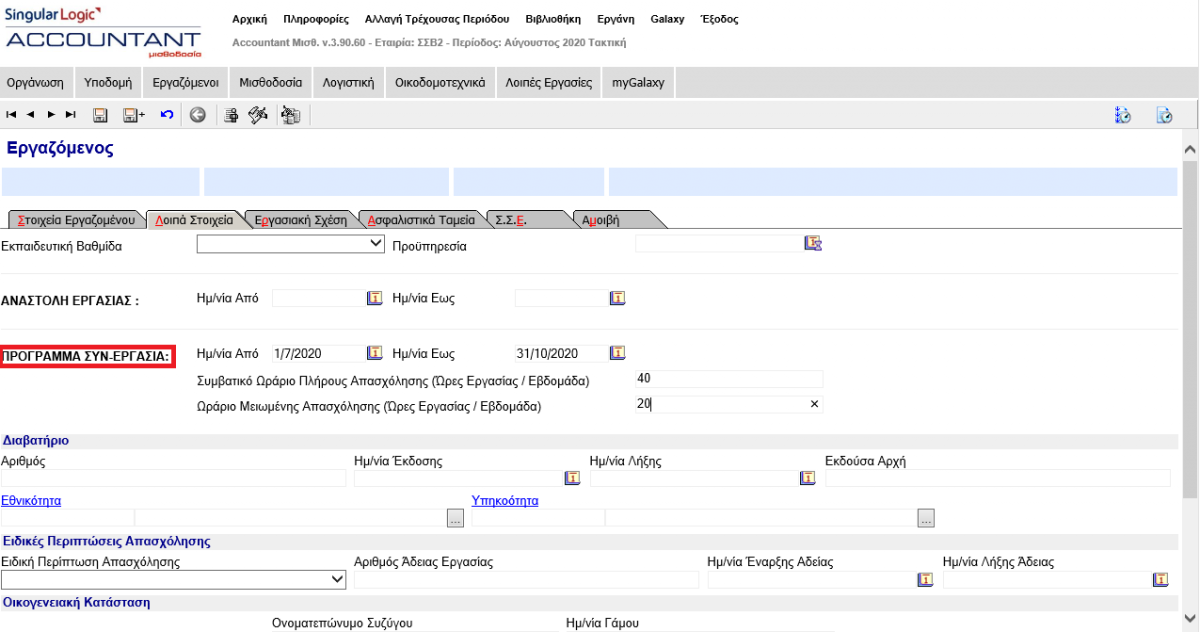Viewport: 1200px width, 632px height.
Task: Click the scrollbar down arrow
Action: (x=1190, y=619)
